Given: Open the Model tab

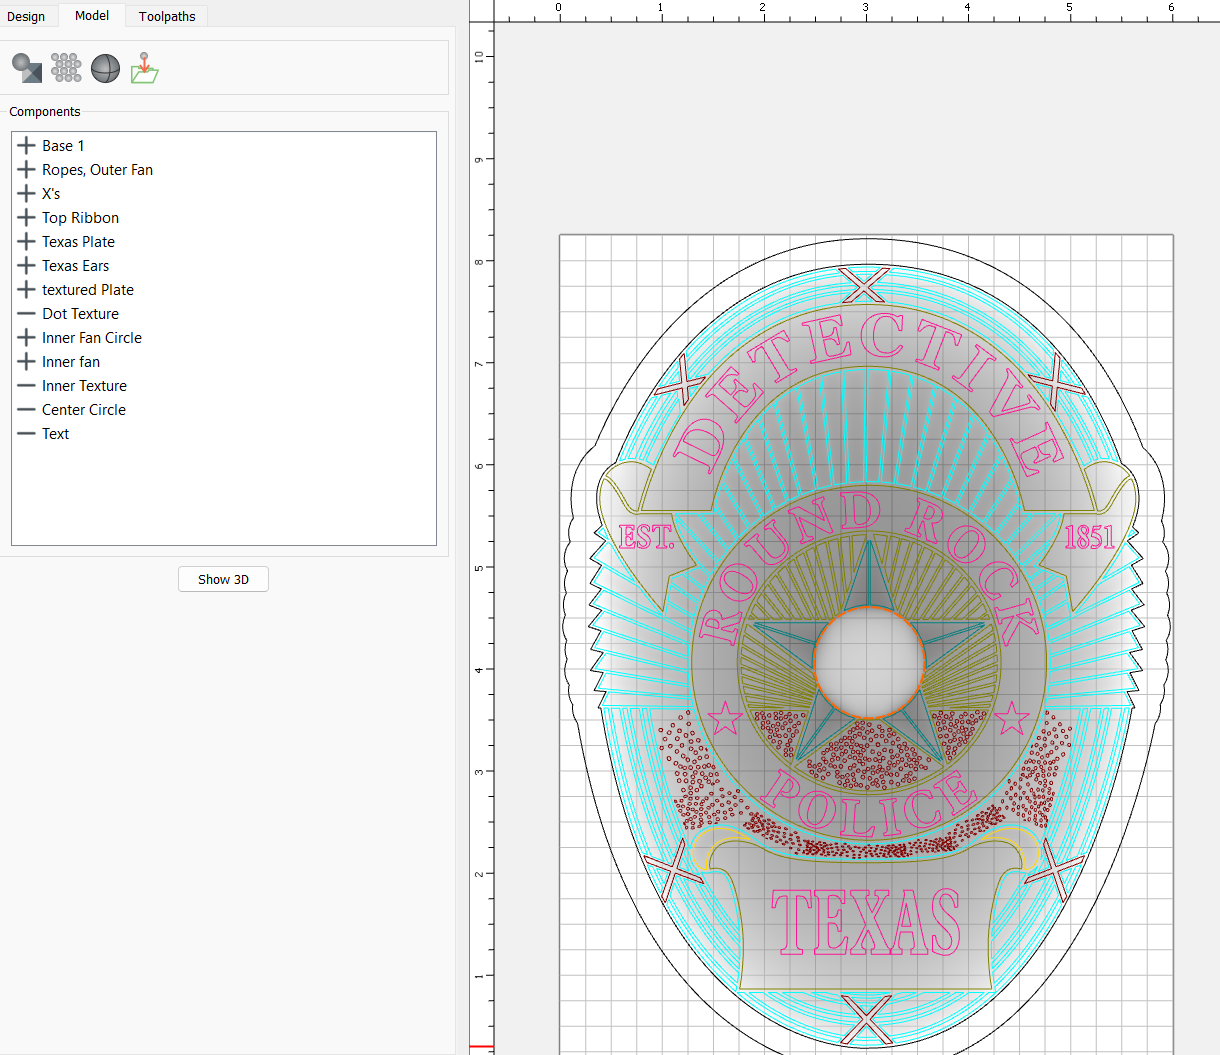Looking at the screenshot, I should click(92, 16).
